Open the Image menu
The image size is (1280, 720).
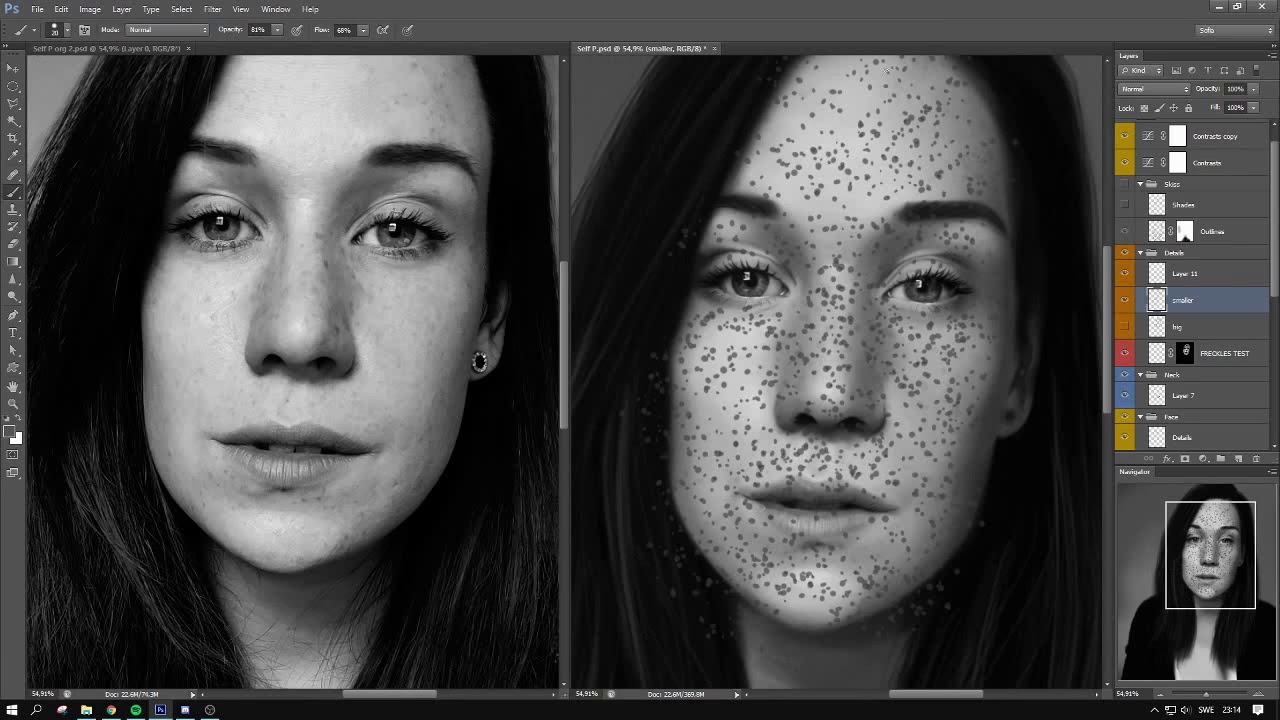(x=90, y=9)
